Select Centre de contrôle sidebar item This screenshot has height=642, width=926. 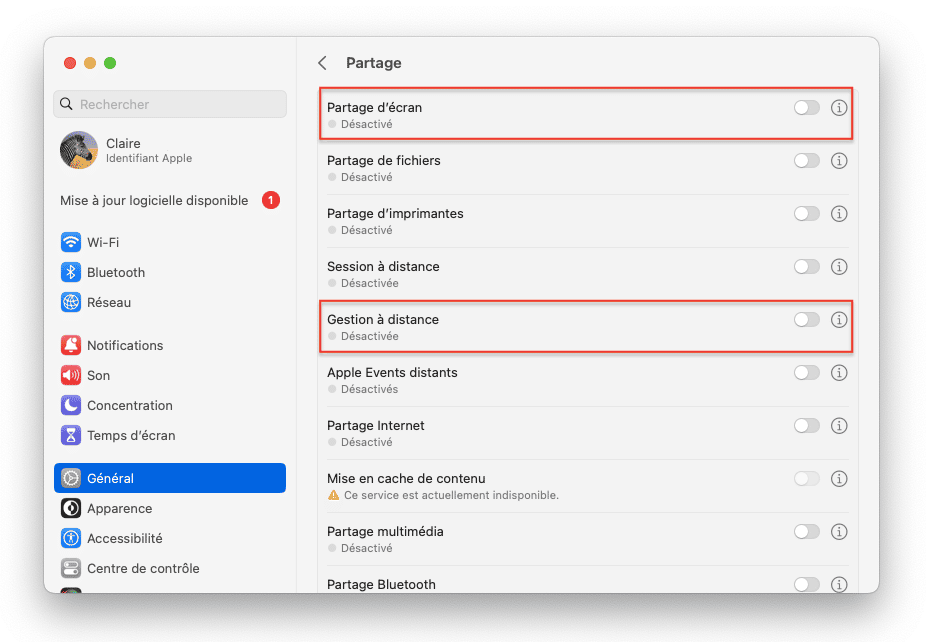143,568
